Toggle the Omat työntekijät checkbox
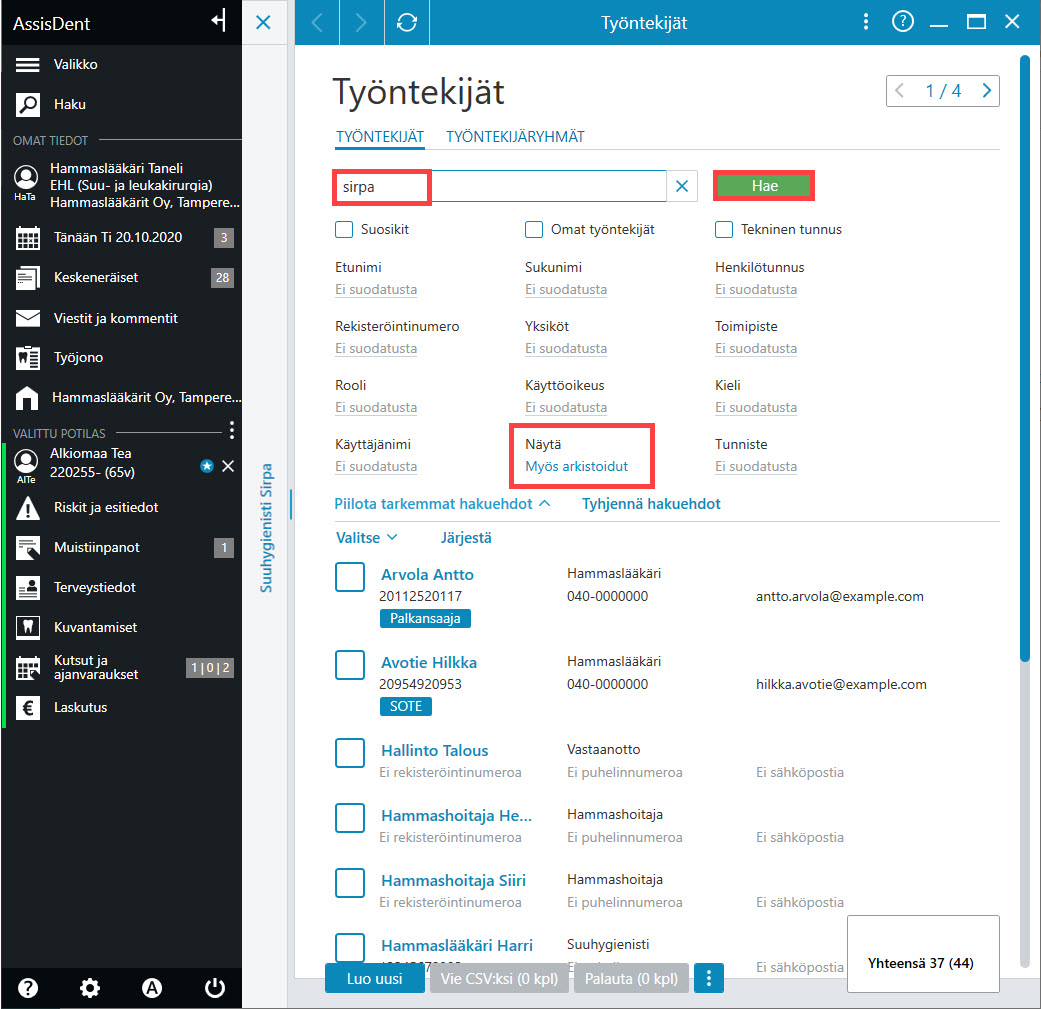Screen dimensions: 1041x1009 point(534,230)
